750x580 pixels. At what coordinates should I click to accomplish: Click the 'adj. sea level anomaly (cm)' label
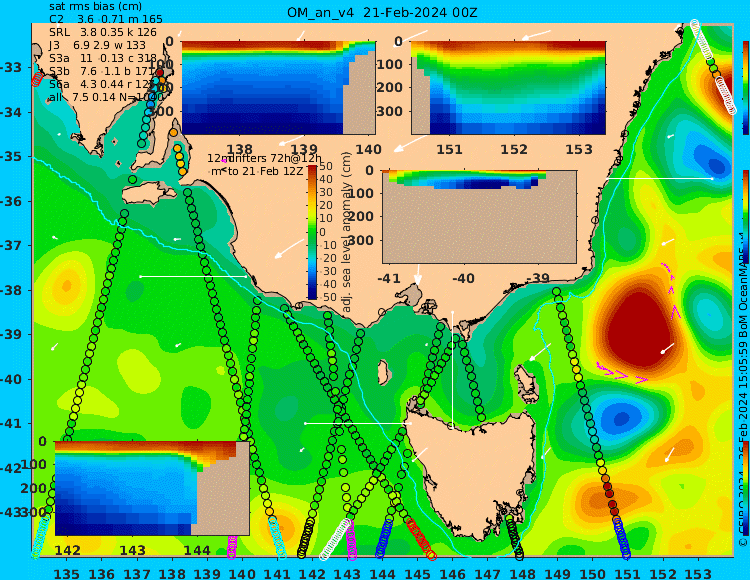click(347, 232)
